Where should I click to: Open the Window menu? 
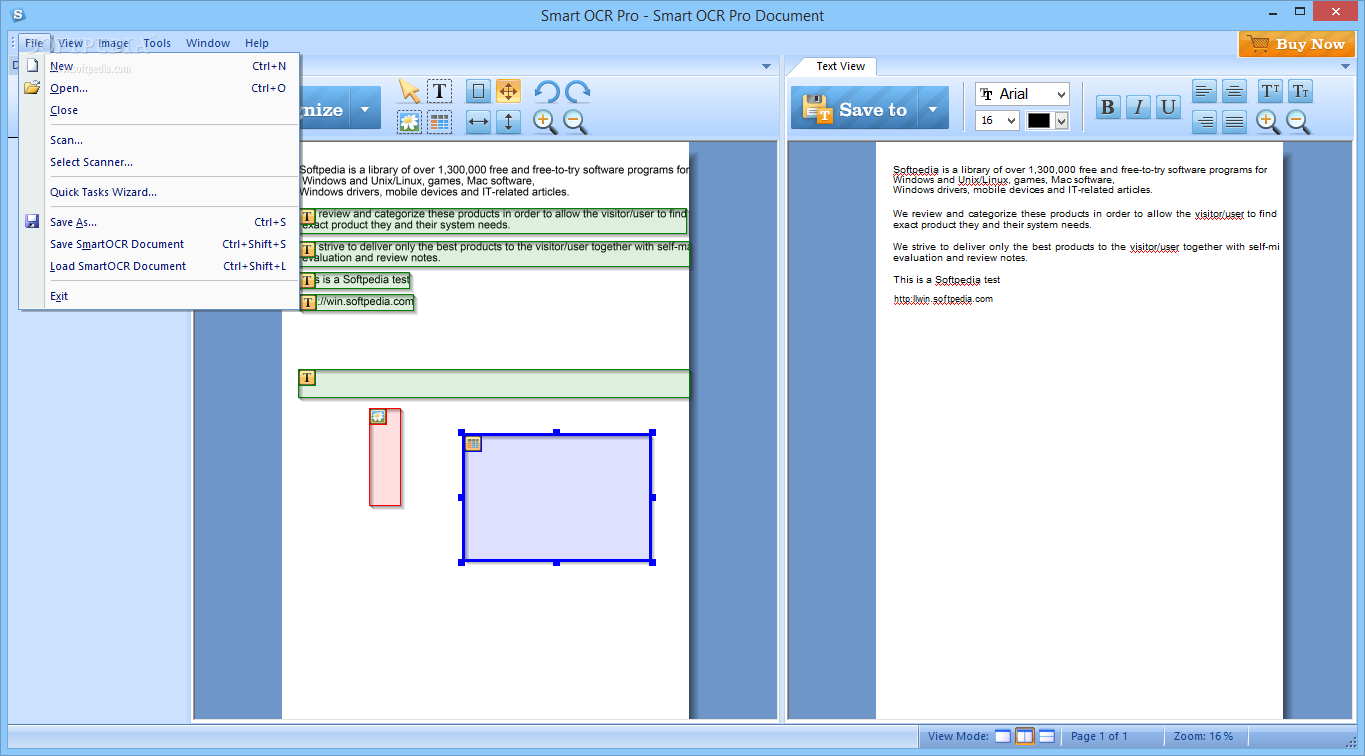pyautogui.click(x=208, y=43)
